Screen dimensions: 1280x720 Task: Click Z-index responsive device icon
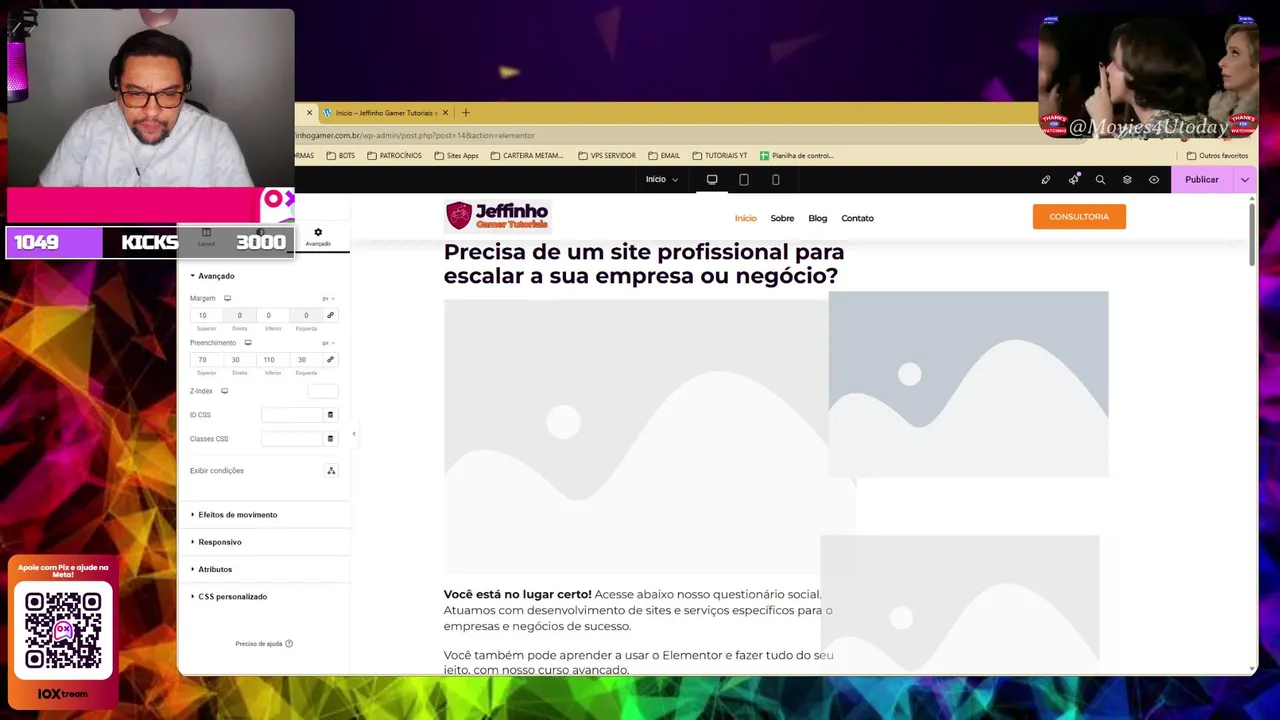click(224, 391)
